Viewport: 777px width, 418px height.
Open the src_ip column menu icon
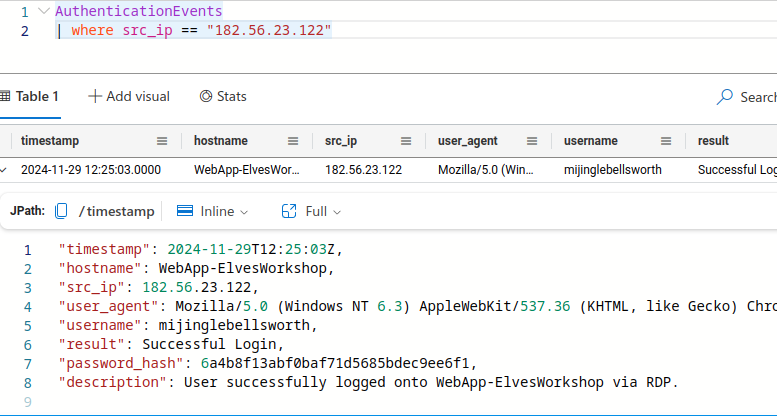pos(406,141)
